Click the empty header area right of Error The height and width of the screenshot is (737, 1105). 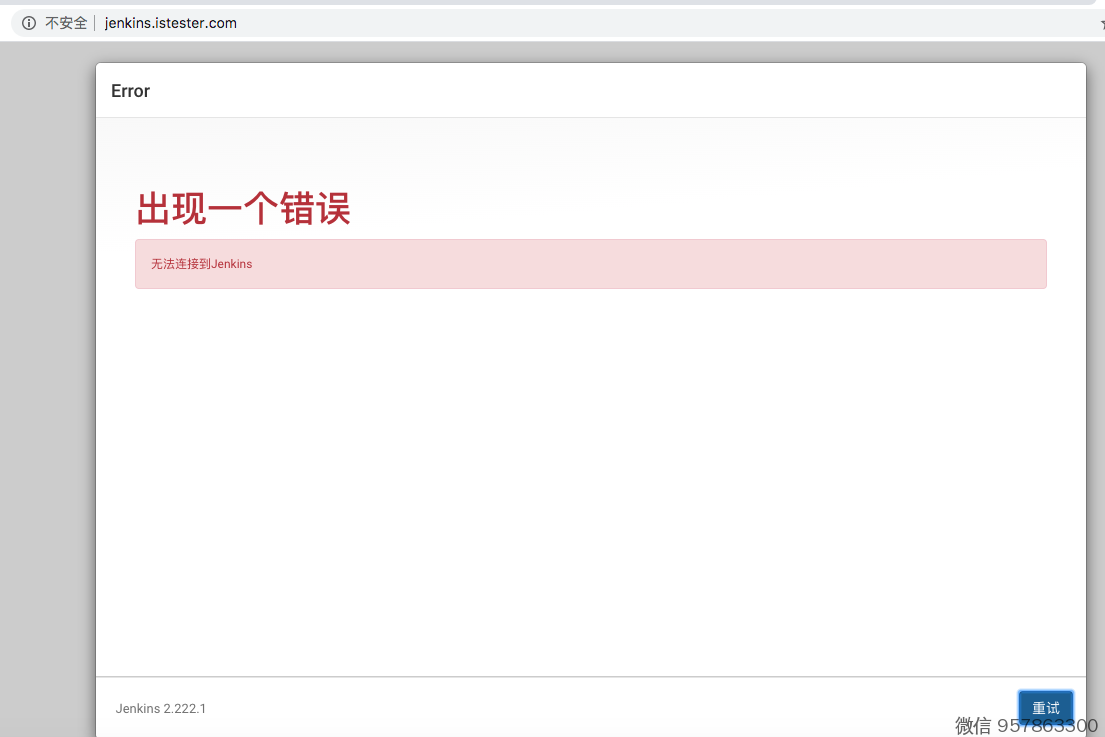coord(600,91)
